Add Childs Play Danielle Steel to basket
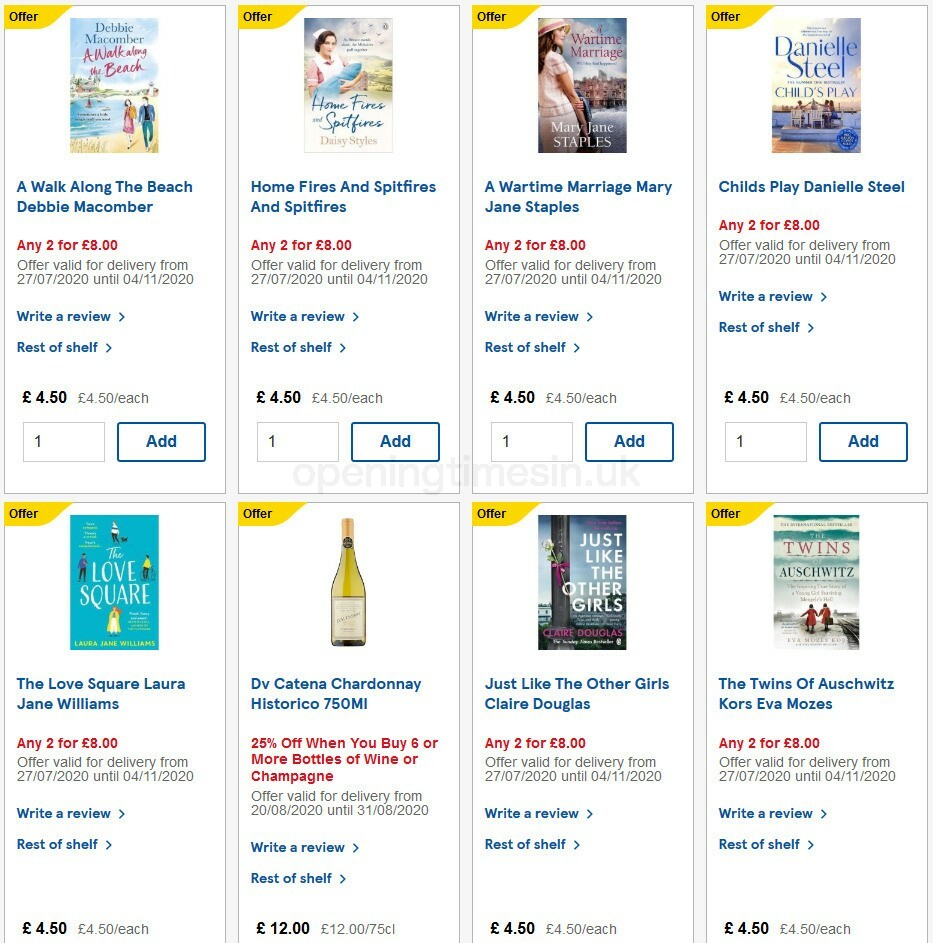The width and height of the screenshot is (933, 943). (863, 441)
